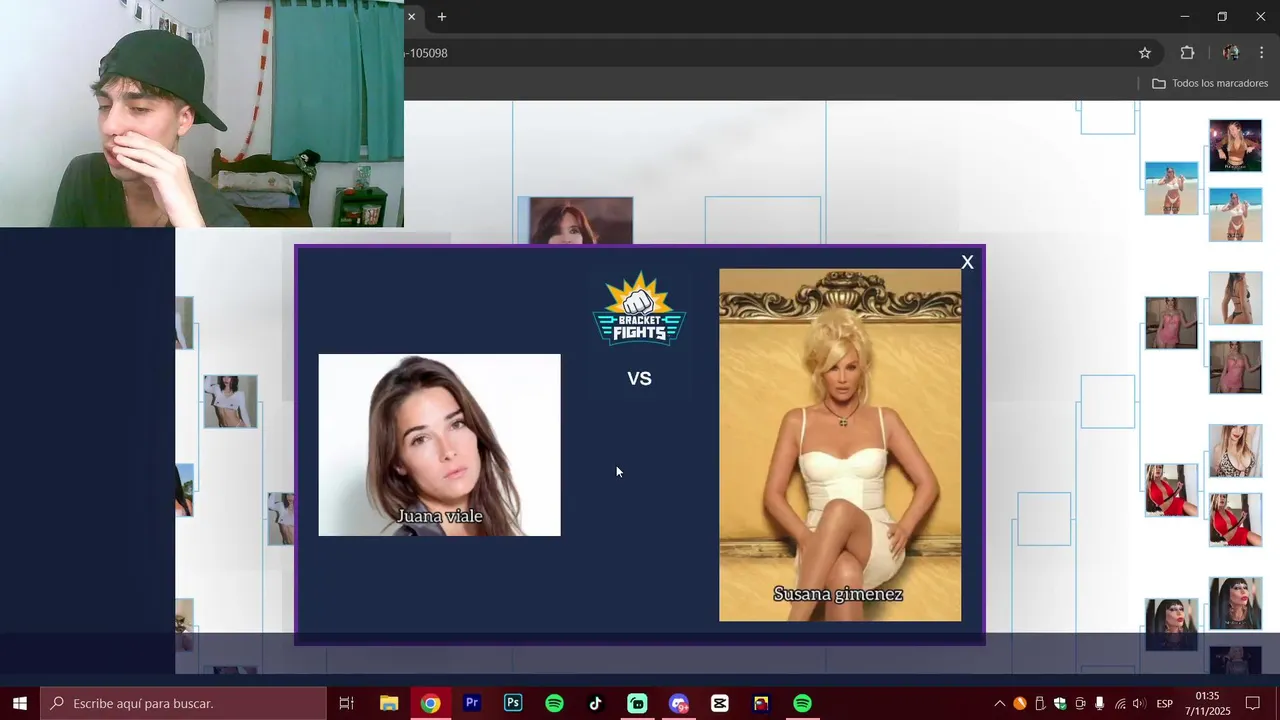Open the Spotify icon next to Photoshop

coord(554,703)
